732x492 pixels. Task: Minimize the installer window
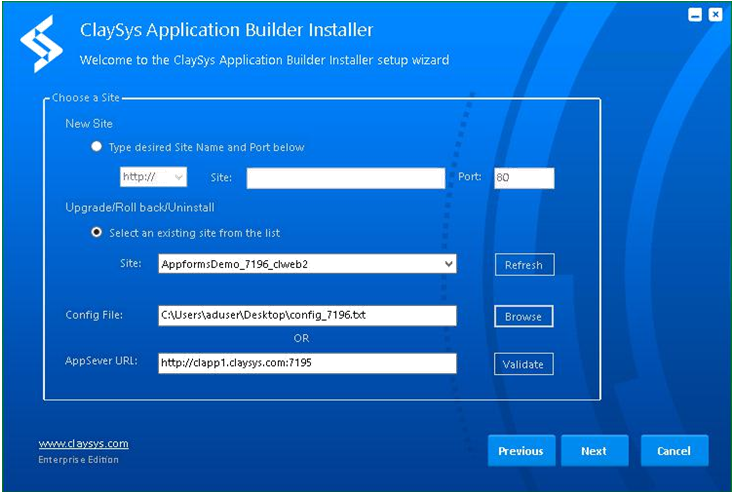coord(695,14)
